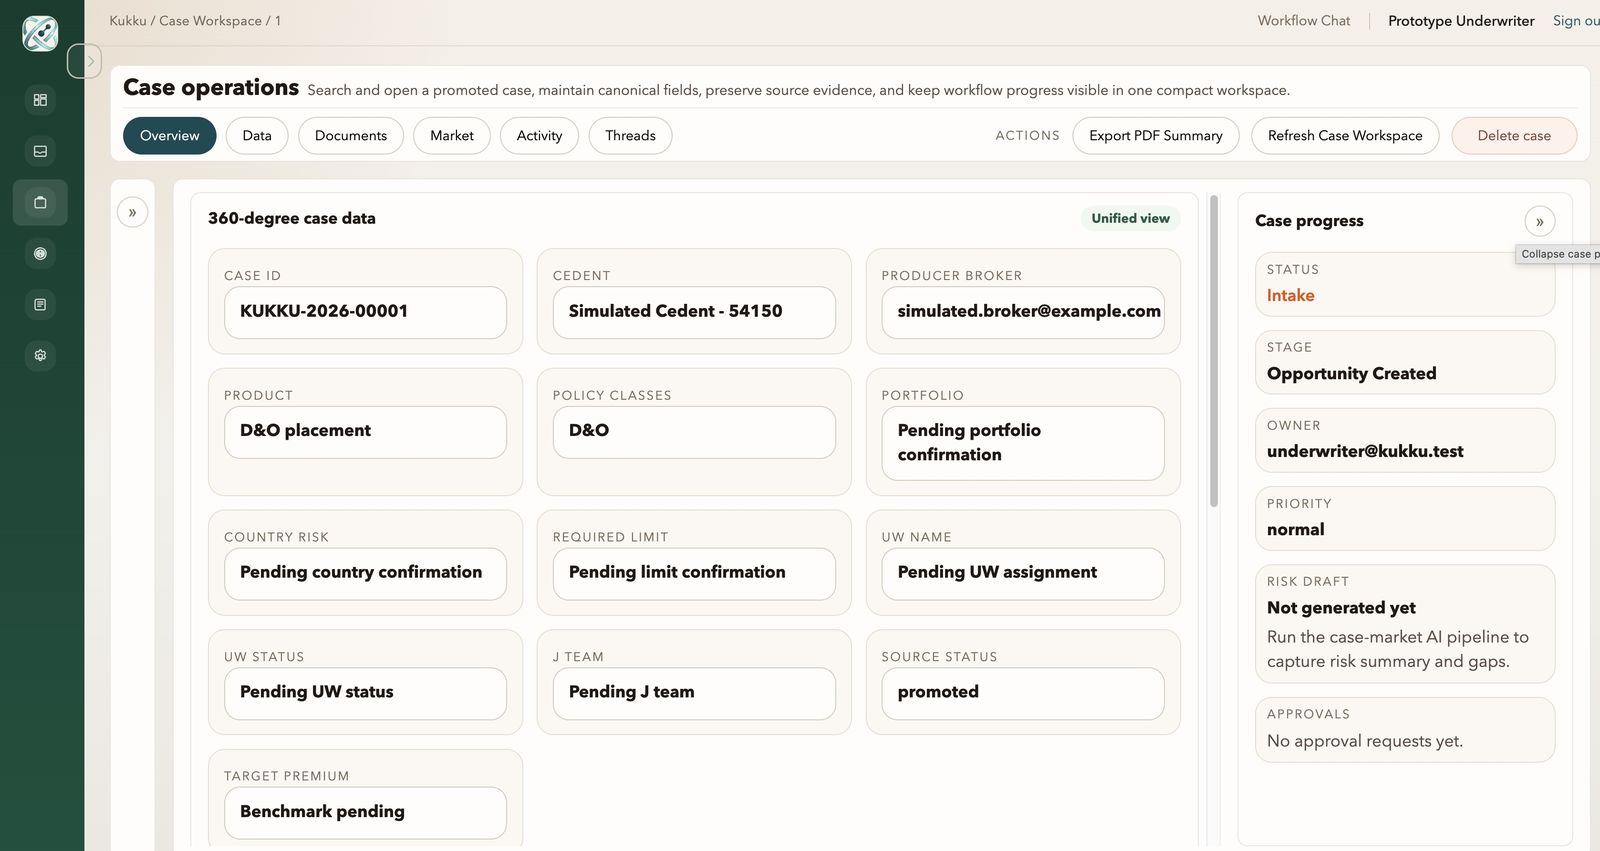This screenshot has height=851, width=1600.
Task: Click the Product field D&O placement
Action: pos(365,432)
